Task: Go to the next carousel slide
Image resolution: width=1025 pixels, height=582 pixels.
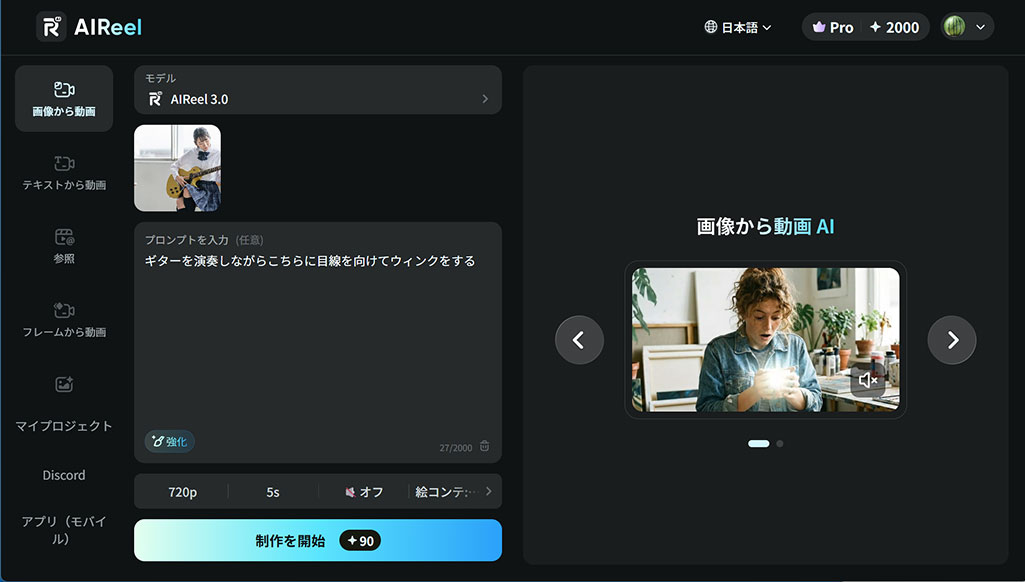Action: coord(952,340)
